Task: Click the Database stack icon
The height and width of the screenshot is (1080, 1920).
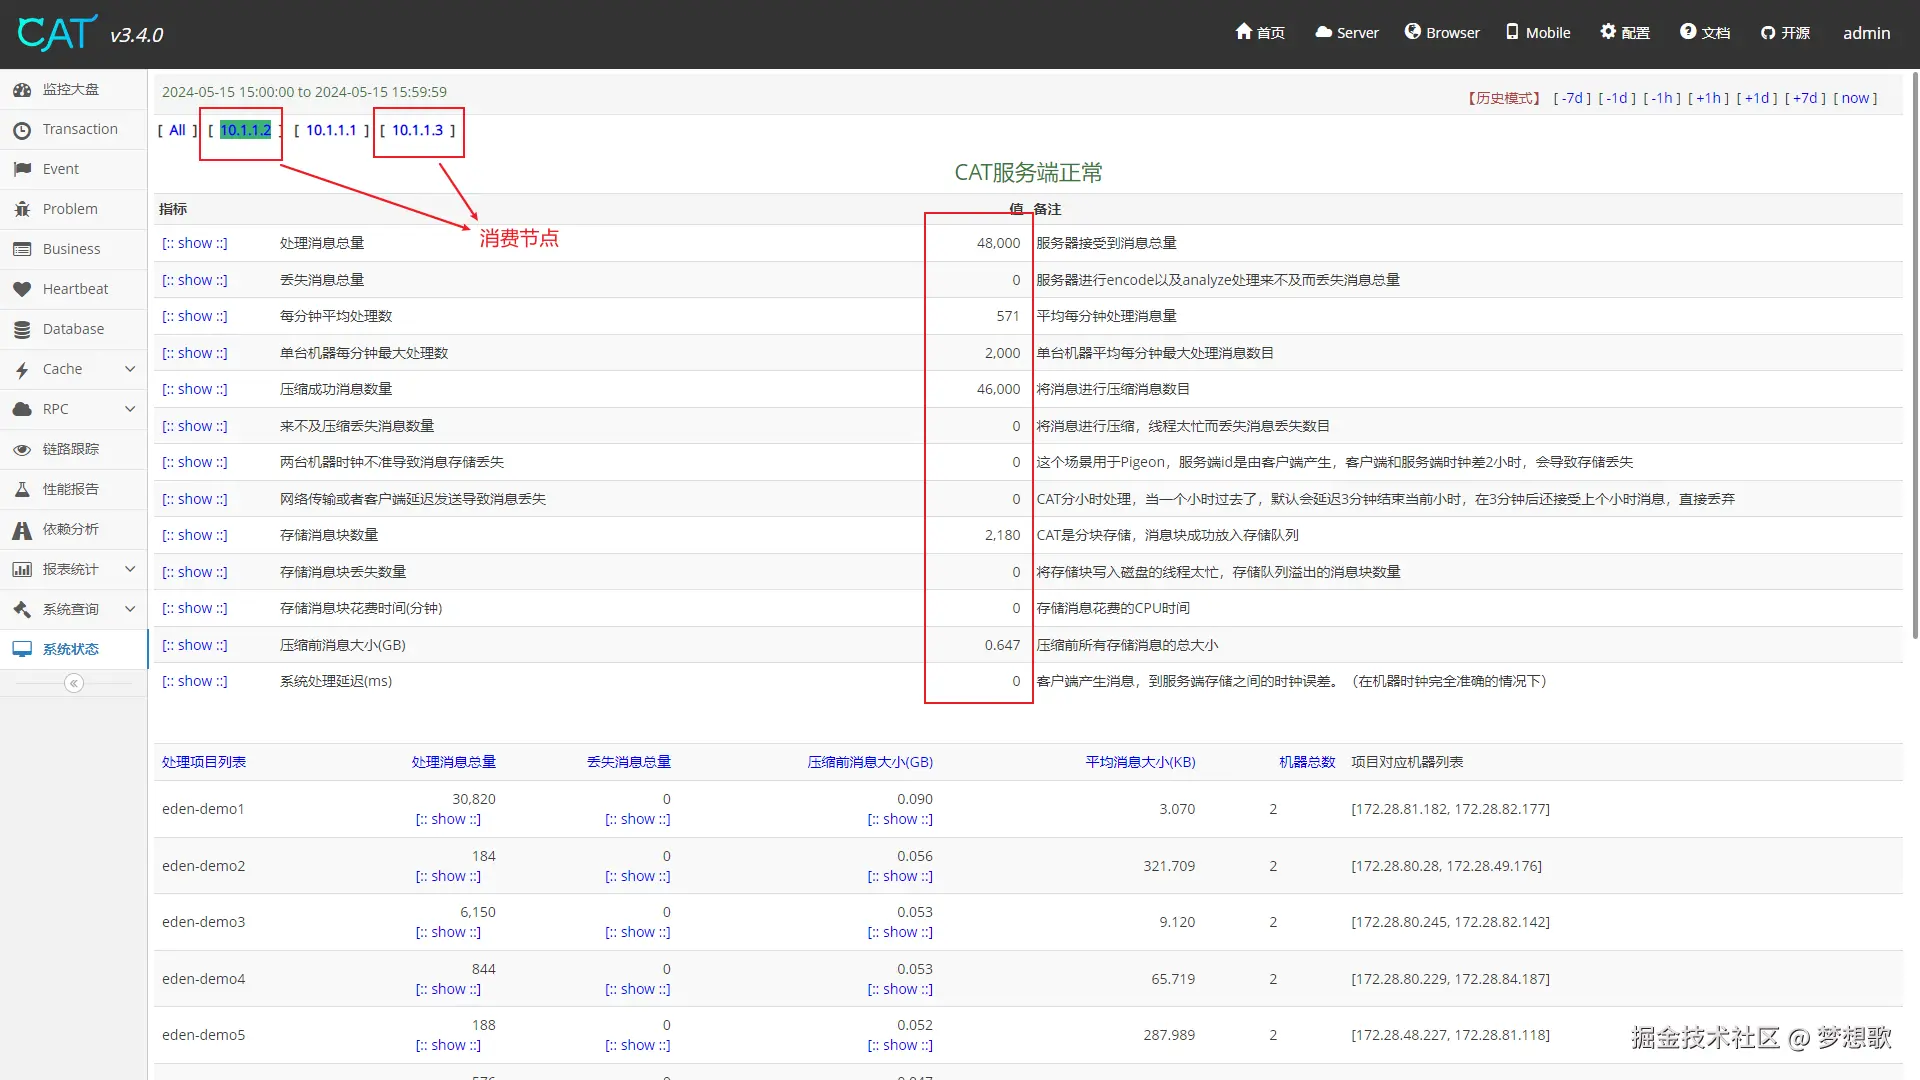Action: pyautogui.click(x=22, y=329)
